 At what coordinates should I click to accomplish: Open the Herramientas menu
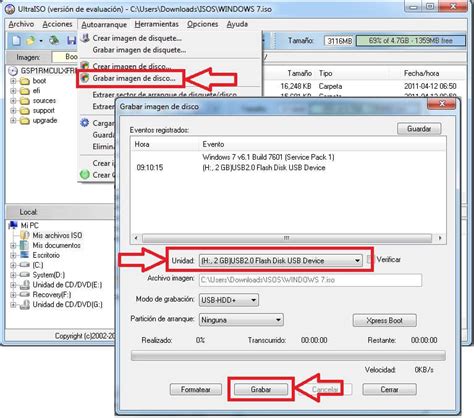coord(156,24)
